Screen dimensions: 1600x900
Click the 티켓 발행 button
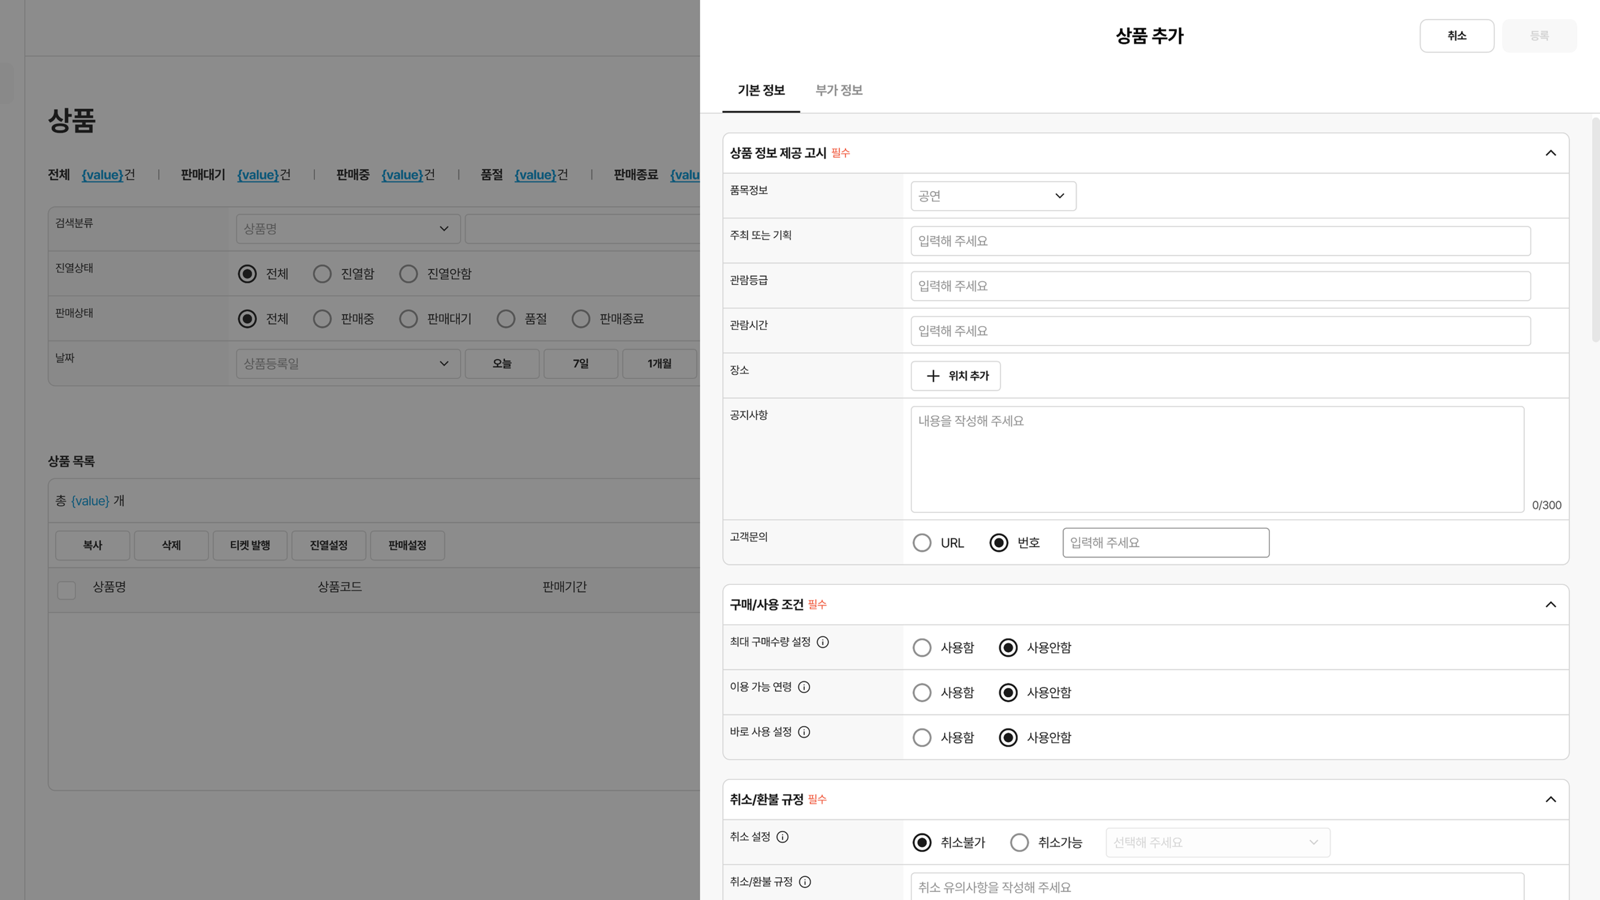coord(250,545)
